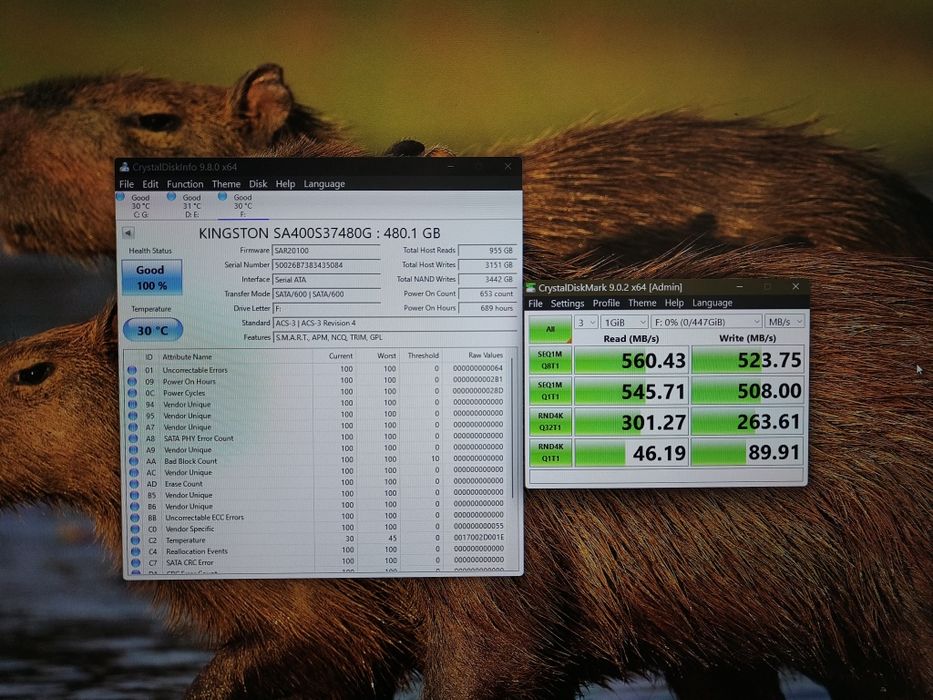
Task: Click status icon for Reallocation Events row
Action: [x=136, y=552]
